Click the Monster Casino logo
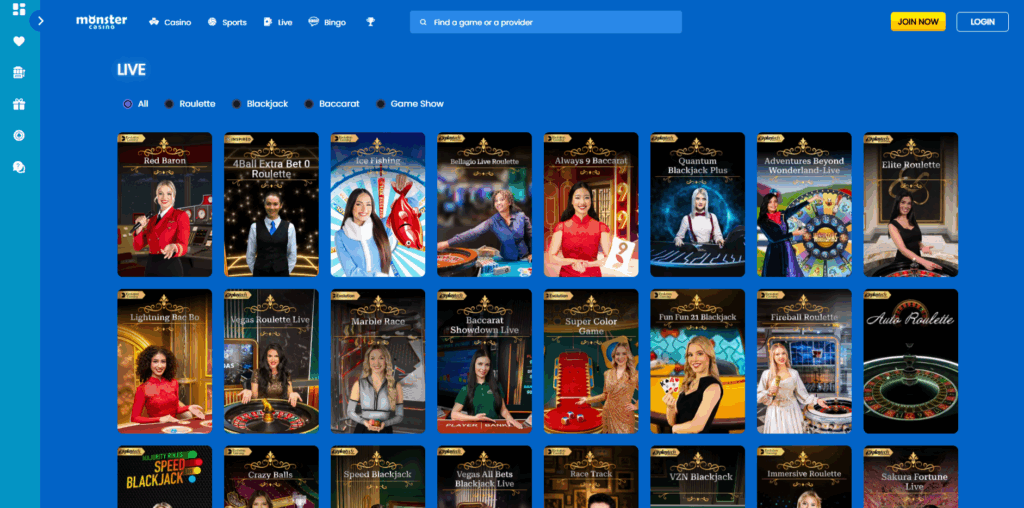The width and height of the screenshot is (1024, 508). pos(101,22)
